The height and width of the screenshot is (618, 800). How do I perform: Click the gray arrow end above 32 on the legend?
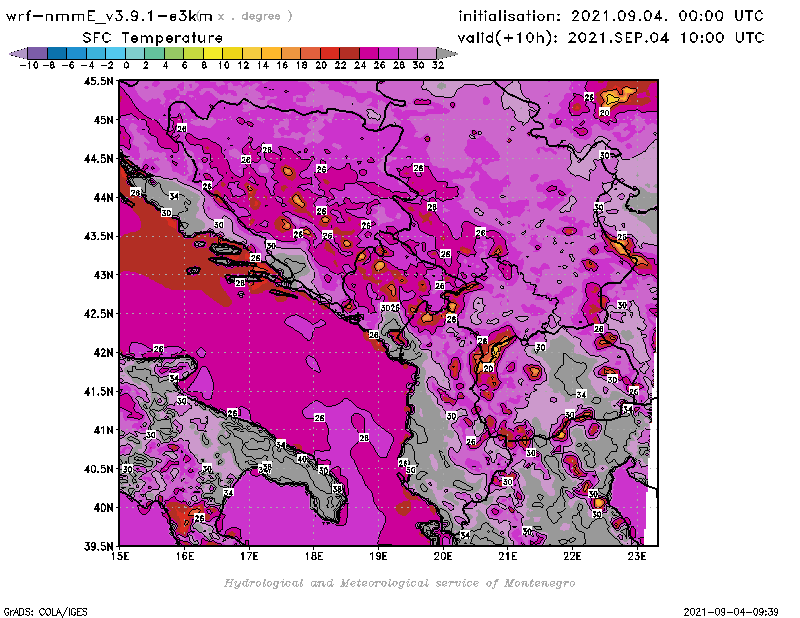coord(447,53)
